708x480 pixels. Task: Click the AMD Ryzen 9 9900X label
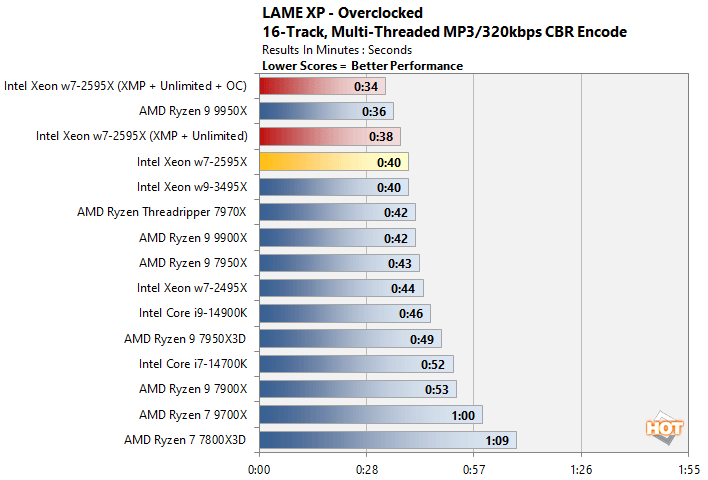point(193,238)
